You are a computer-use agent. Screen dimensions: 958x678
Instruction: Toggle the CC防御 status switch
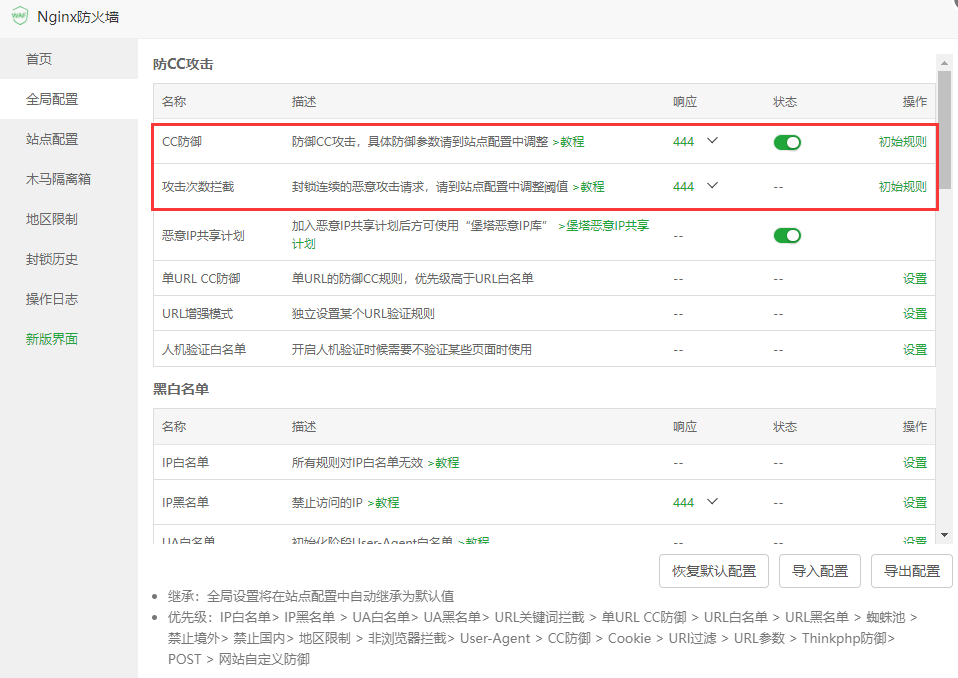point(787,142)
